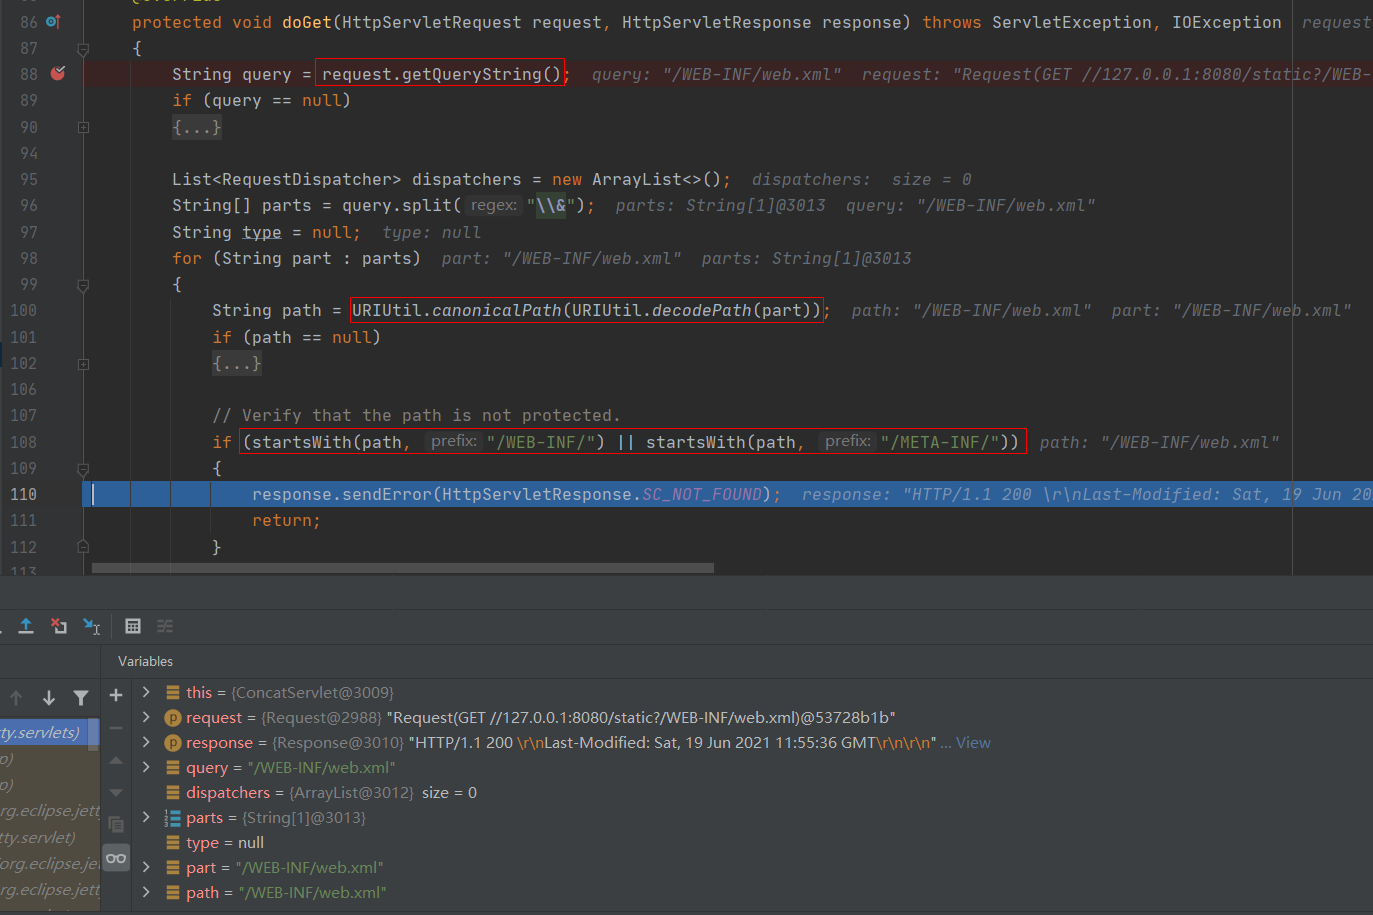Click the frames filter funnel icon
Viewport: 1373px width, 915px height.
[81, 698]
